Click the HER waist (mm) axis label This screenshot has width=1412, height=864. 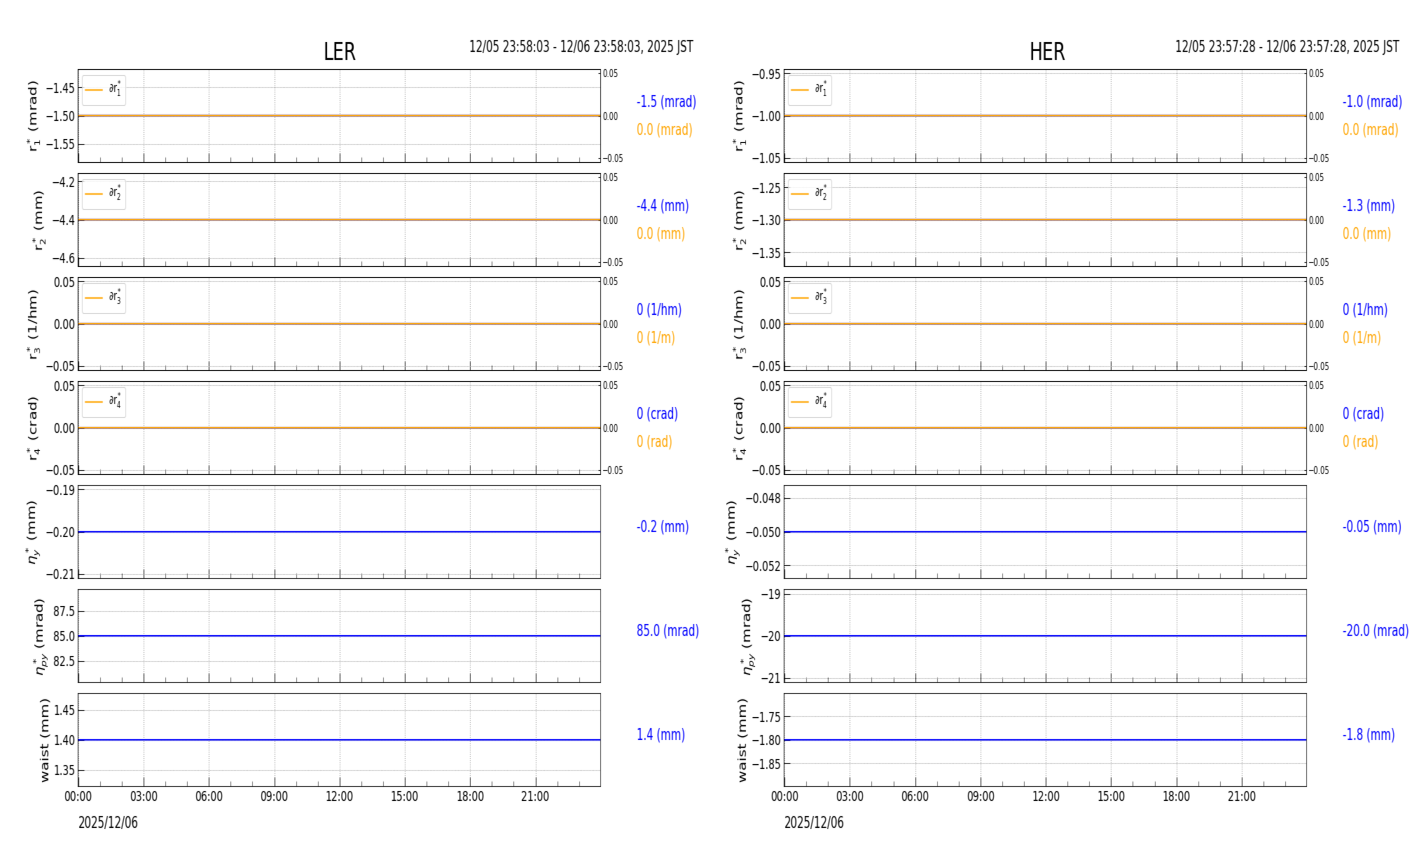pyautogui.click(x=742, y=740)
